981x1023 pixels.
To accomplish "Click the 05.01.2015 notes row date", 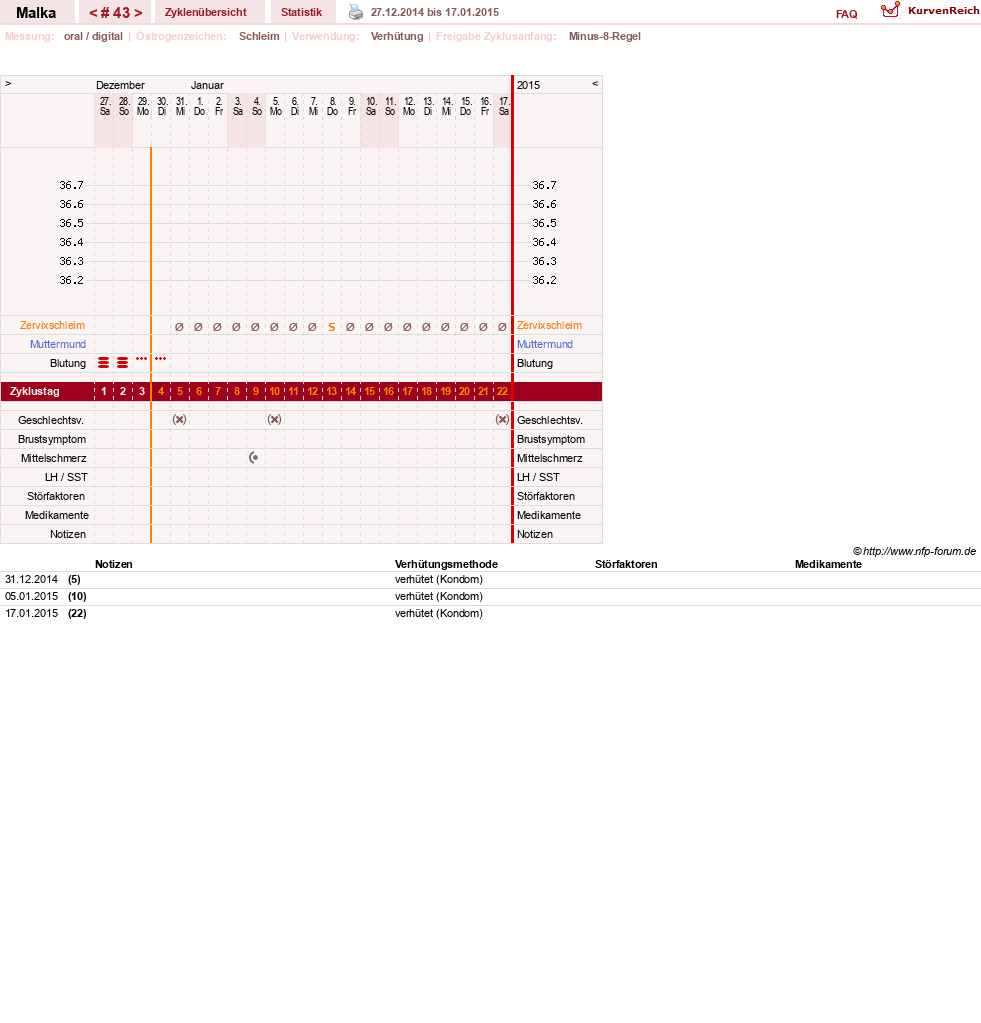I will pyautogui.click(x=31, y=596).
